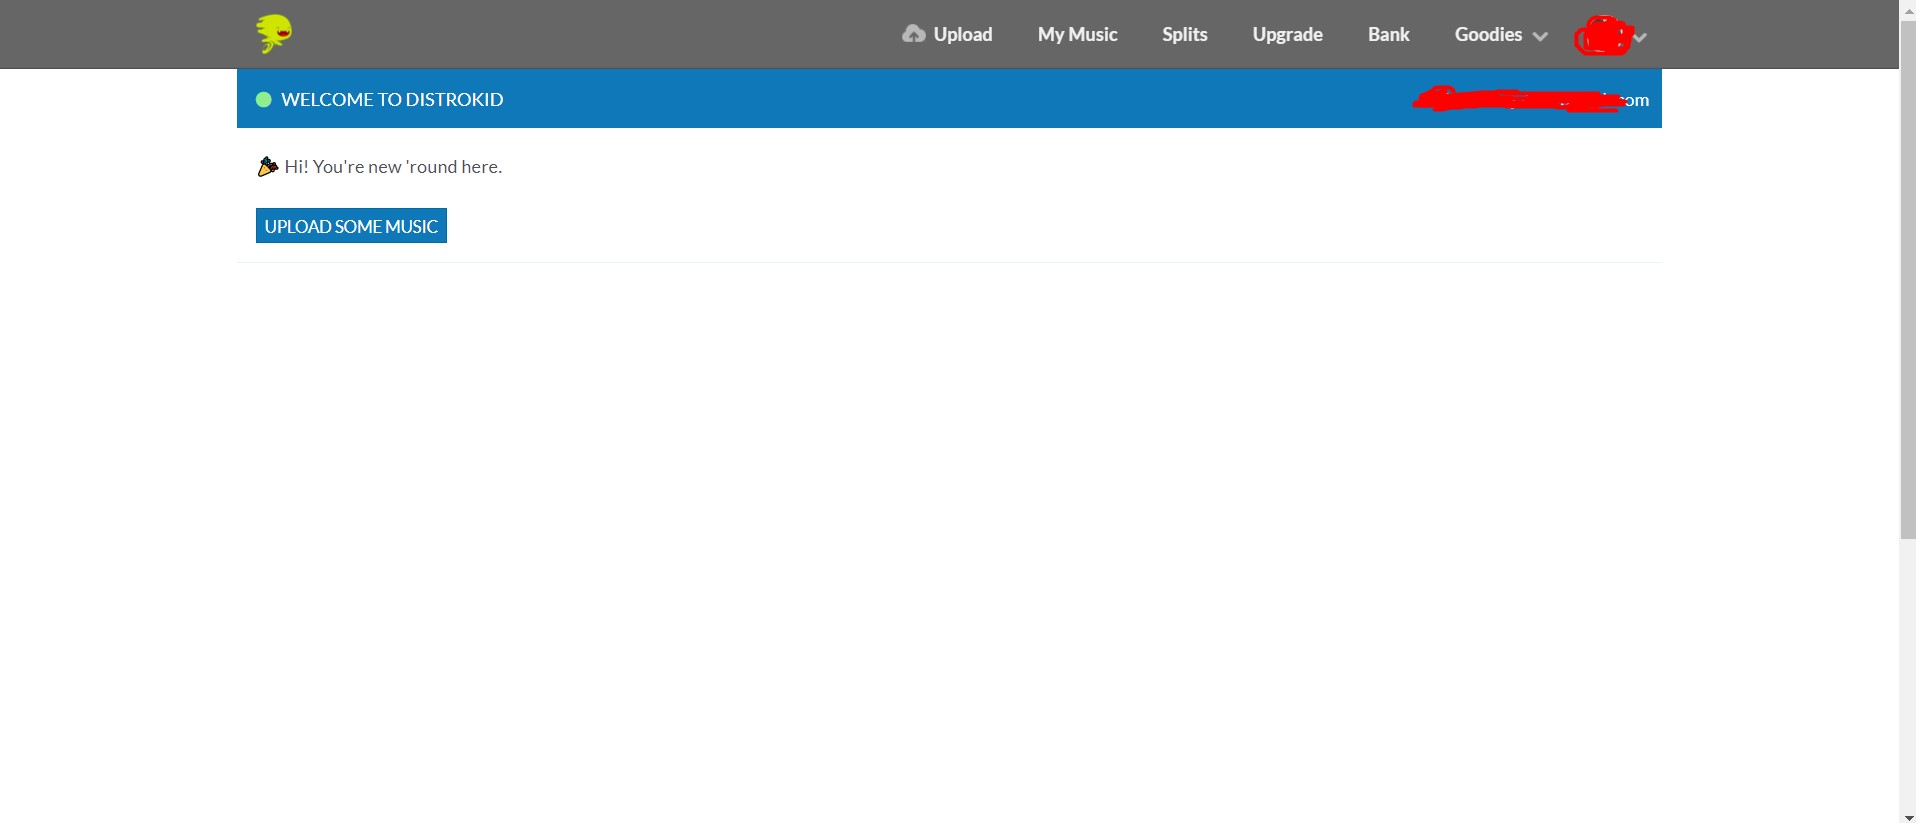Click the scrollbar up arrow

tap(1908, 9)
